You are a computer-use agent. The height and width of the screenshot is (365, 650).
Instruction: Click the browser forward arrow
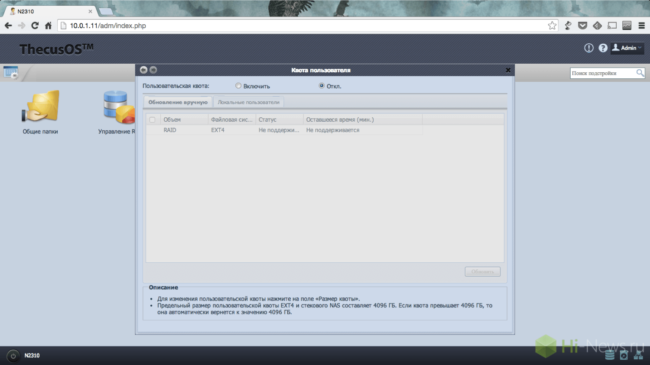coord(22,26)
